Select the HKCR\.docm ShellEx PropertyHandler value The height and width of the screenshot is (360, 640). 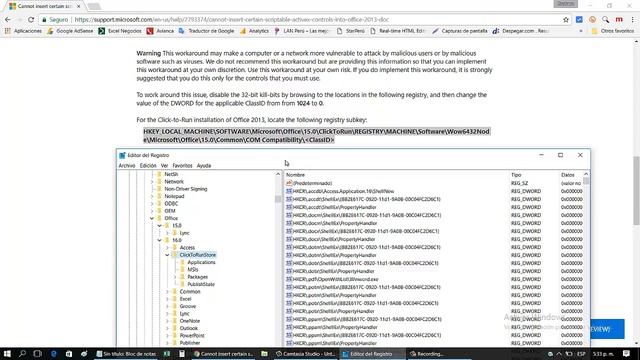coord(335,223)
